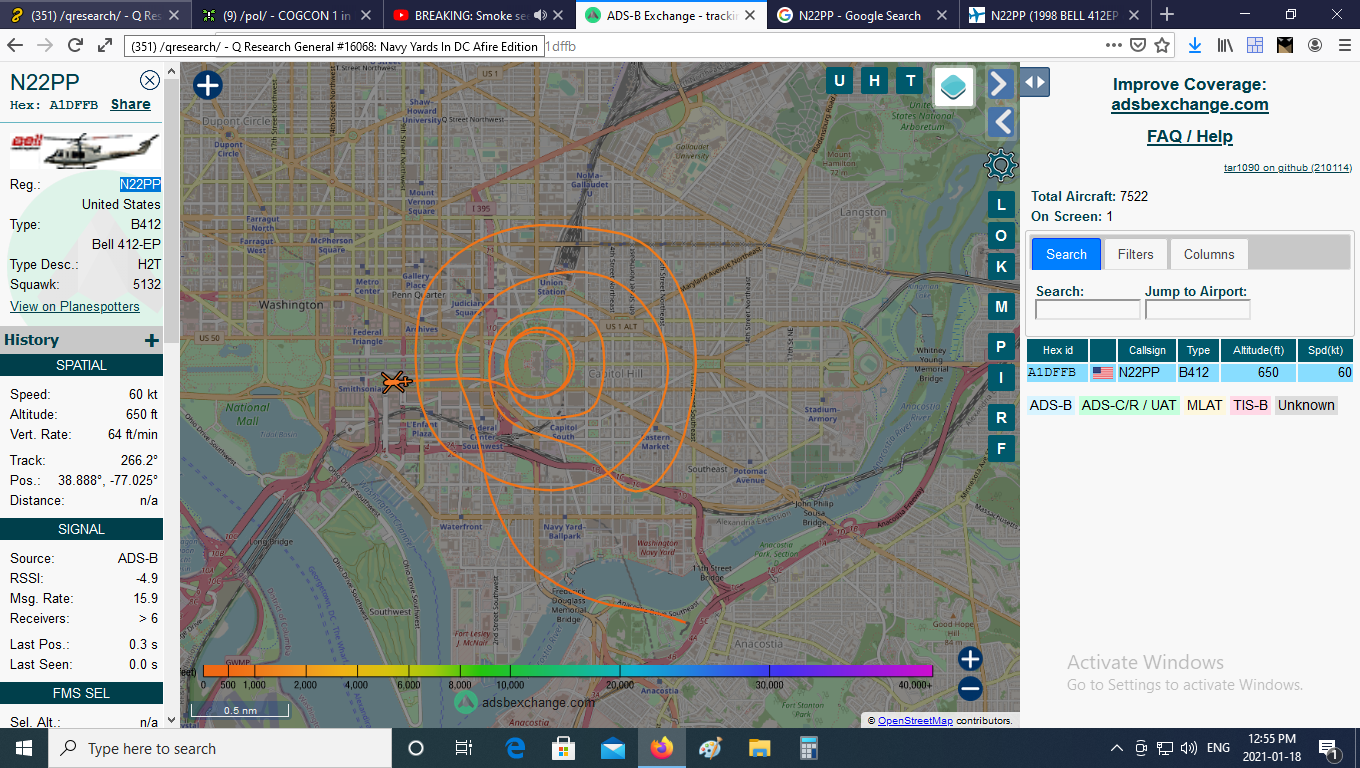
Task: Open View on Planespotters link
Action: (x=75, y=306)
